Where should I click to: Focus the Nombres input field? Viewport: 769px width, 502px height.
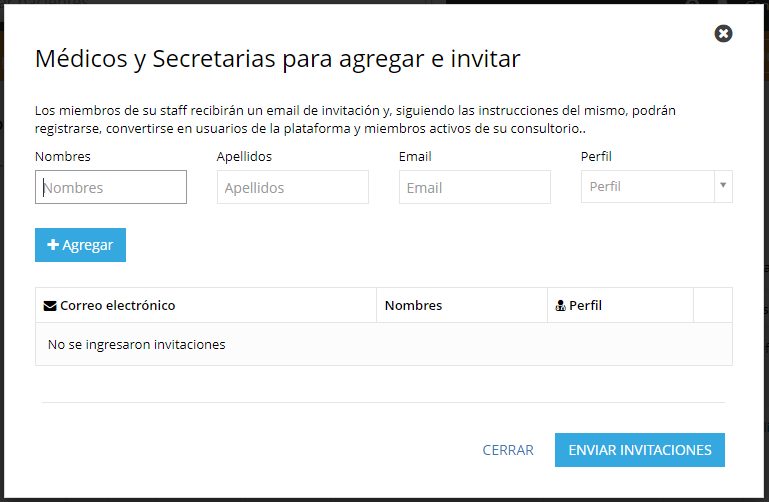[x=111, y=187]
